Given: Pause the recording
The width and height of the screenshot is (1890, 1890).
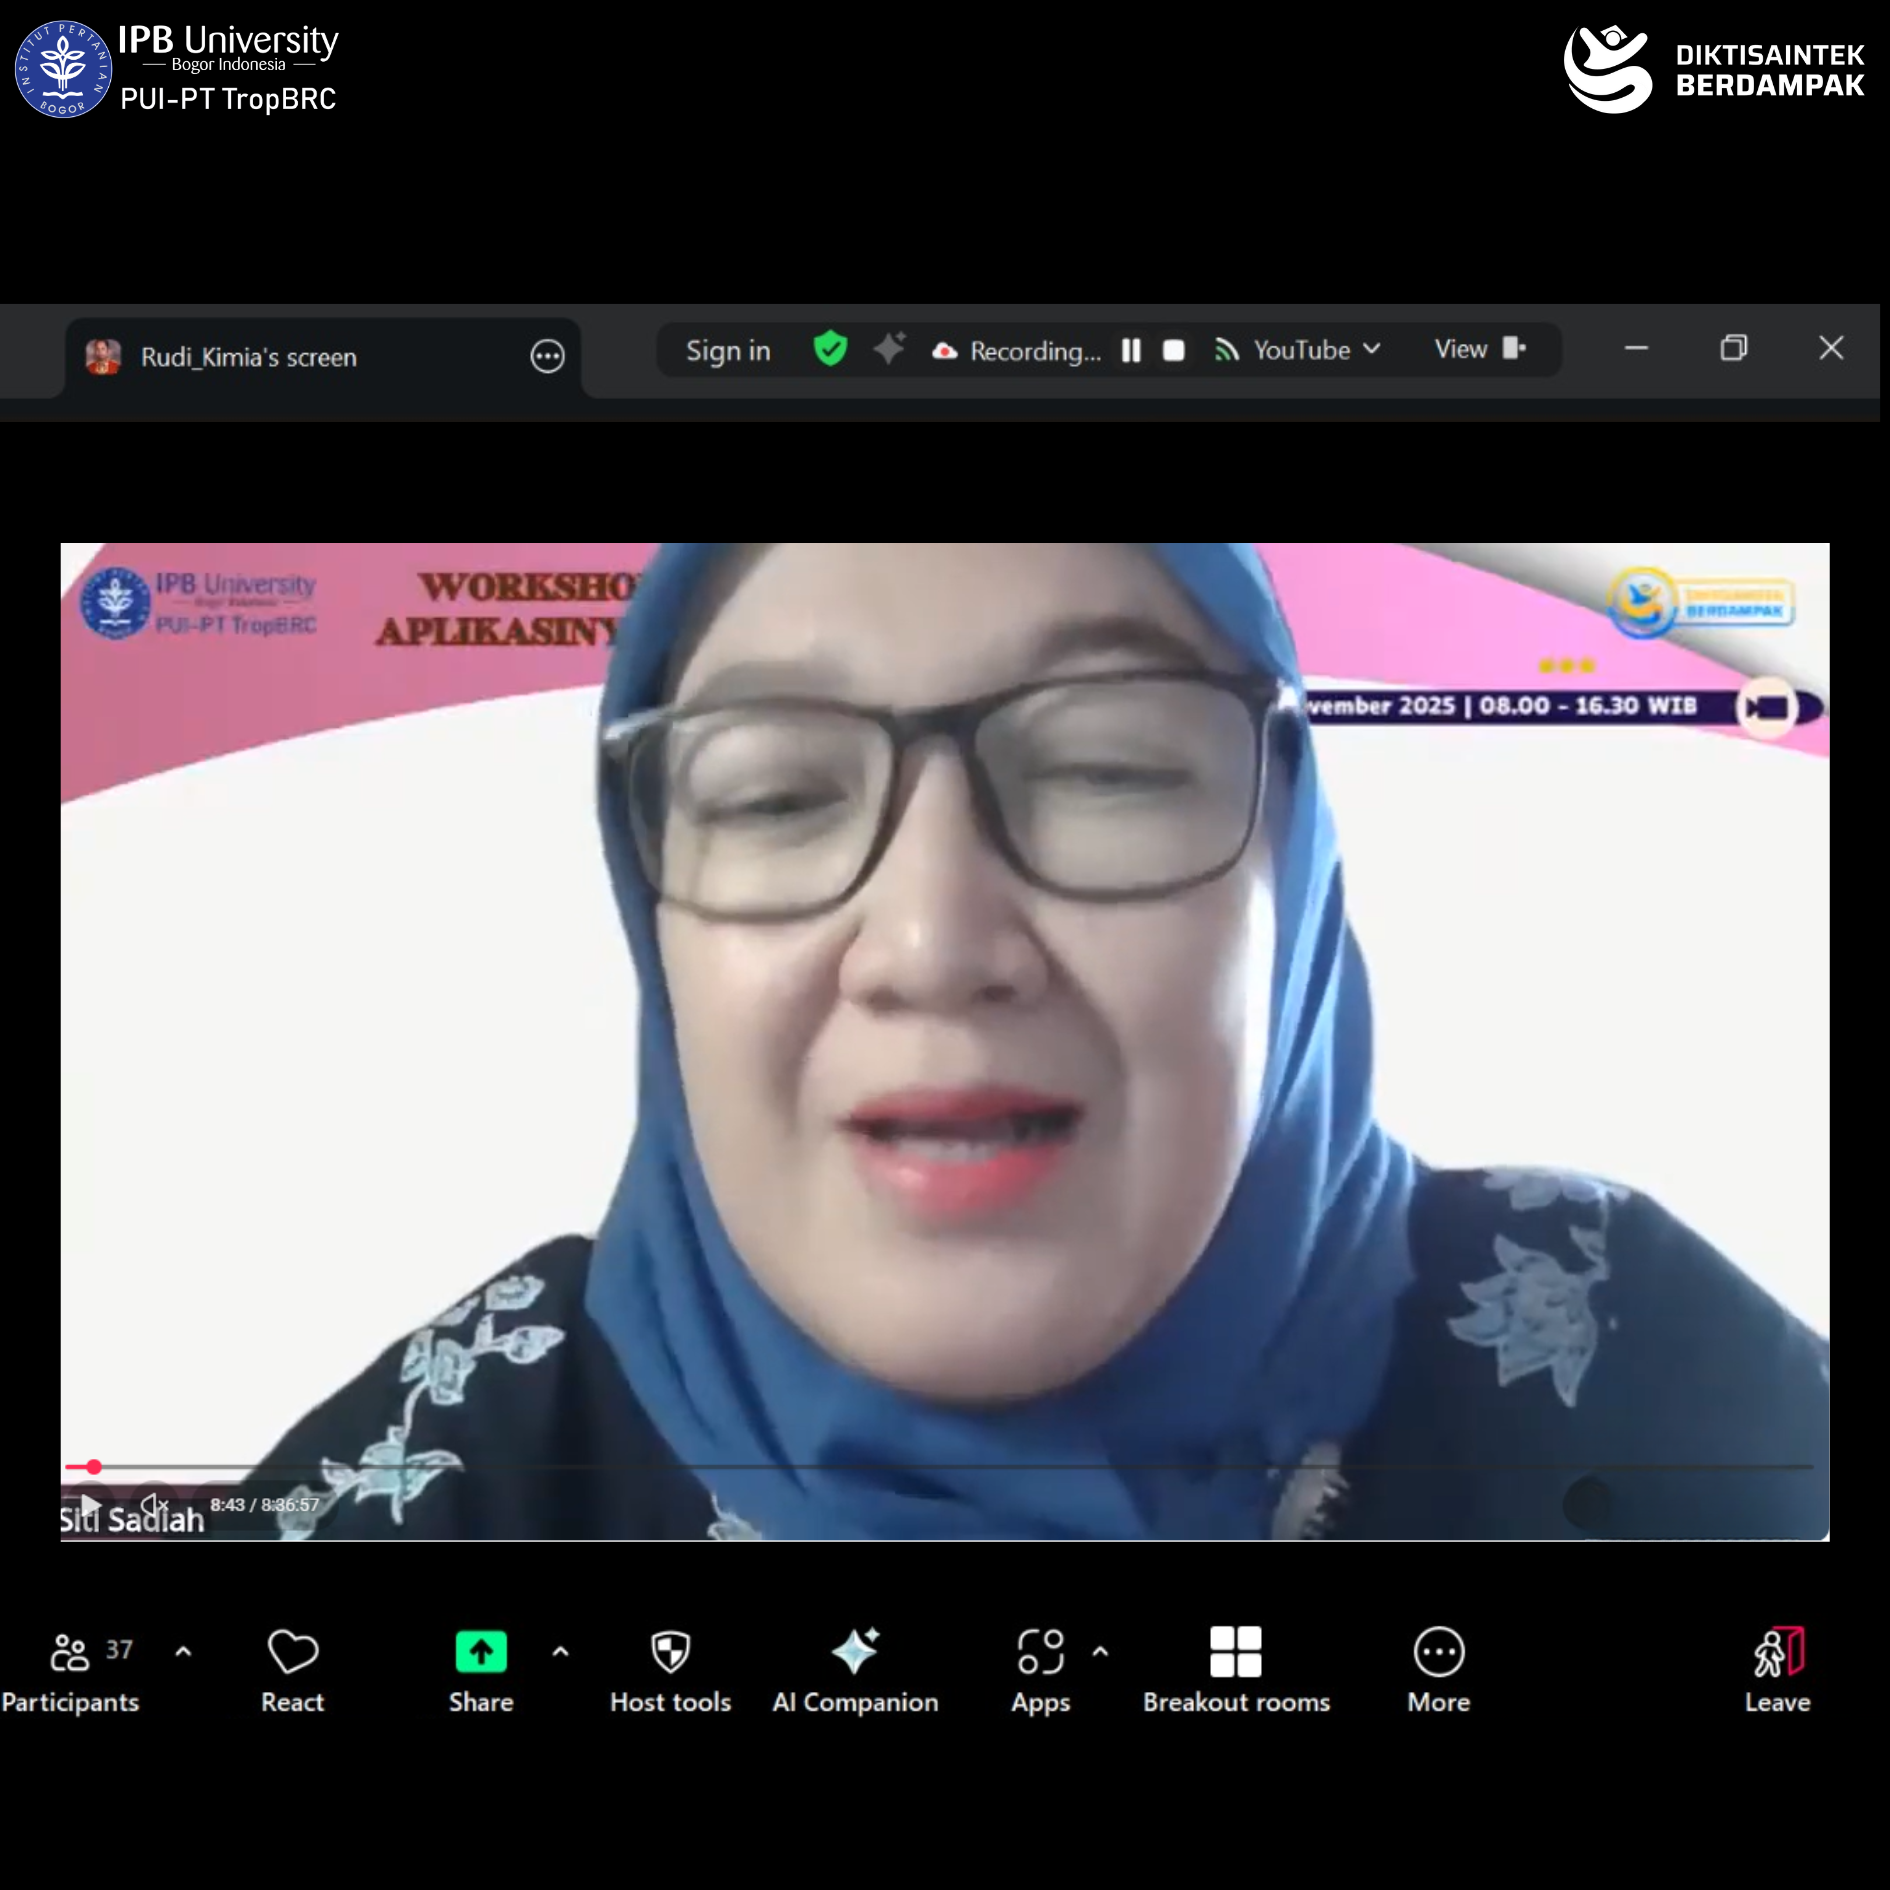Looking at the screenshot, I should [x=1131, y=350].
